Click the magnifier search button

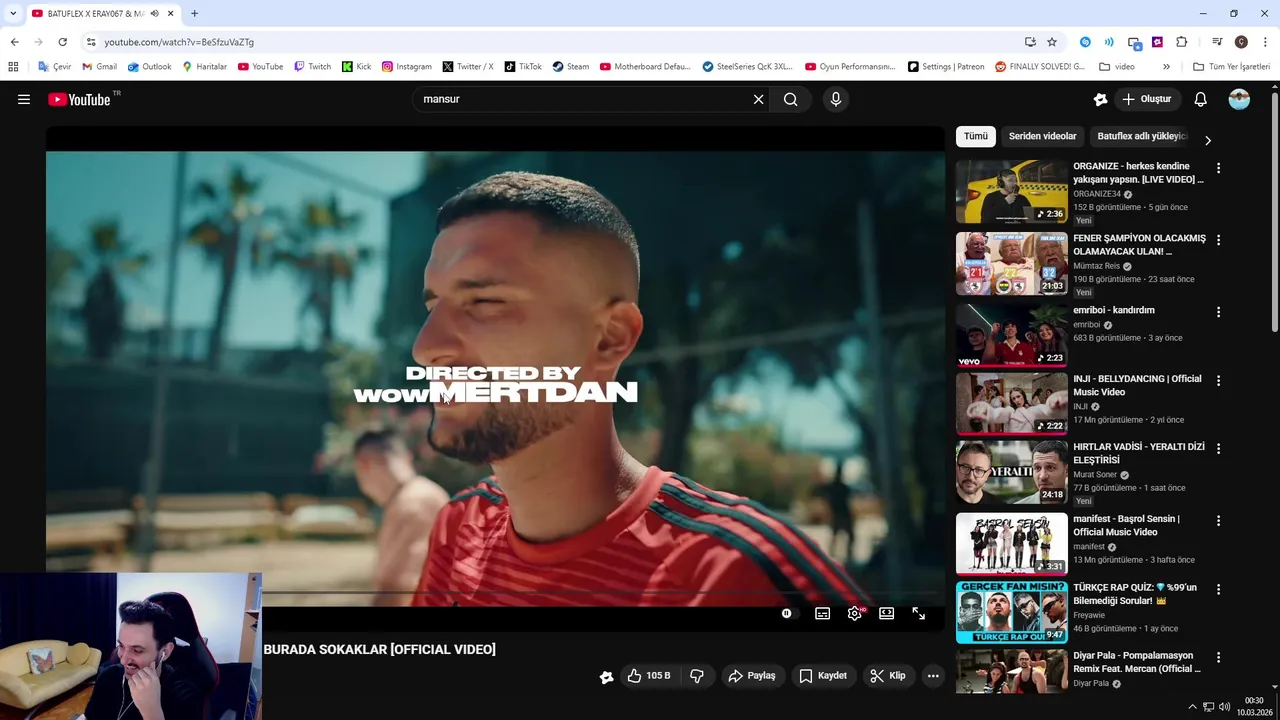pos(791,99)
